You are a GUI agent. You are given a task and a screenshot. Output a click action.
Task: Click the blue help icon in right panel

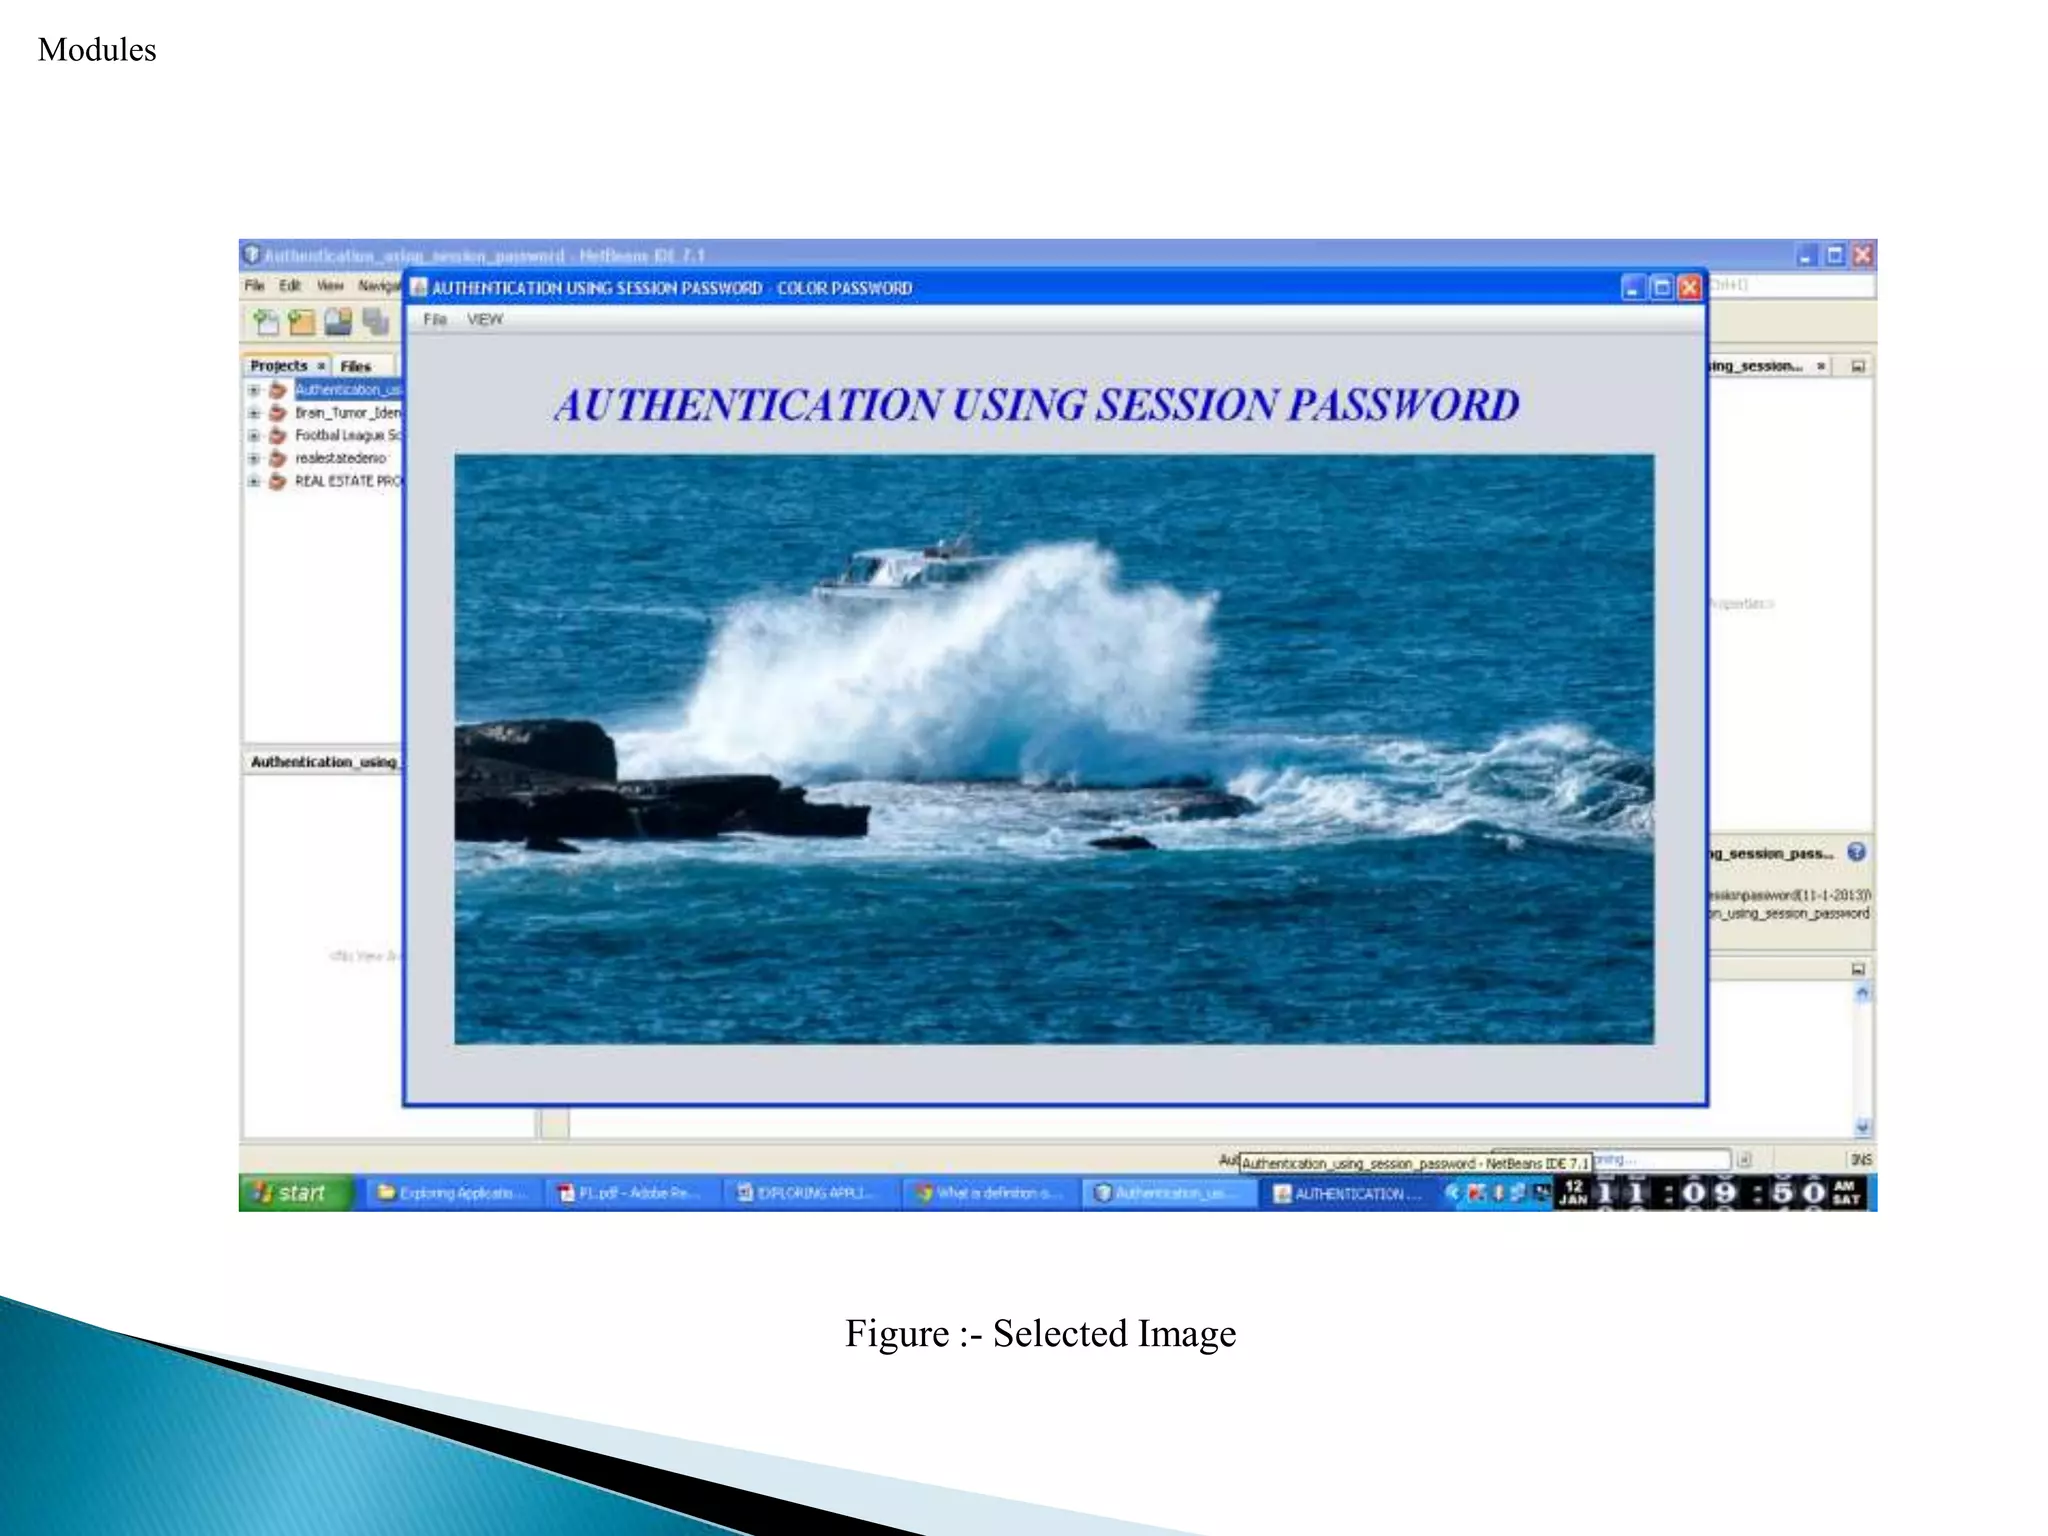point(1856,852)
